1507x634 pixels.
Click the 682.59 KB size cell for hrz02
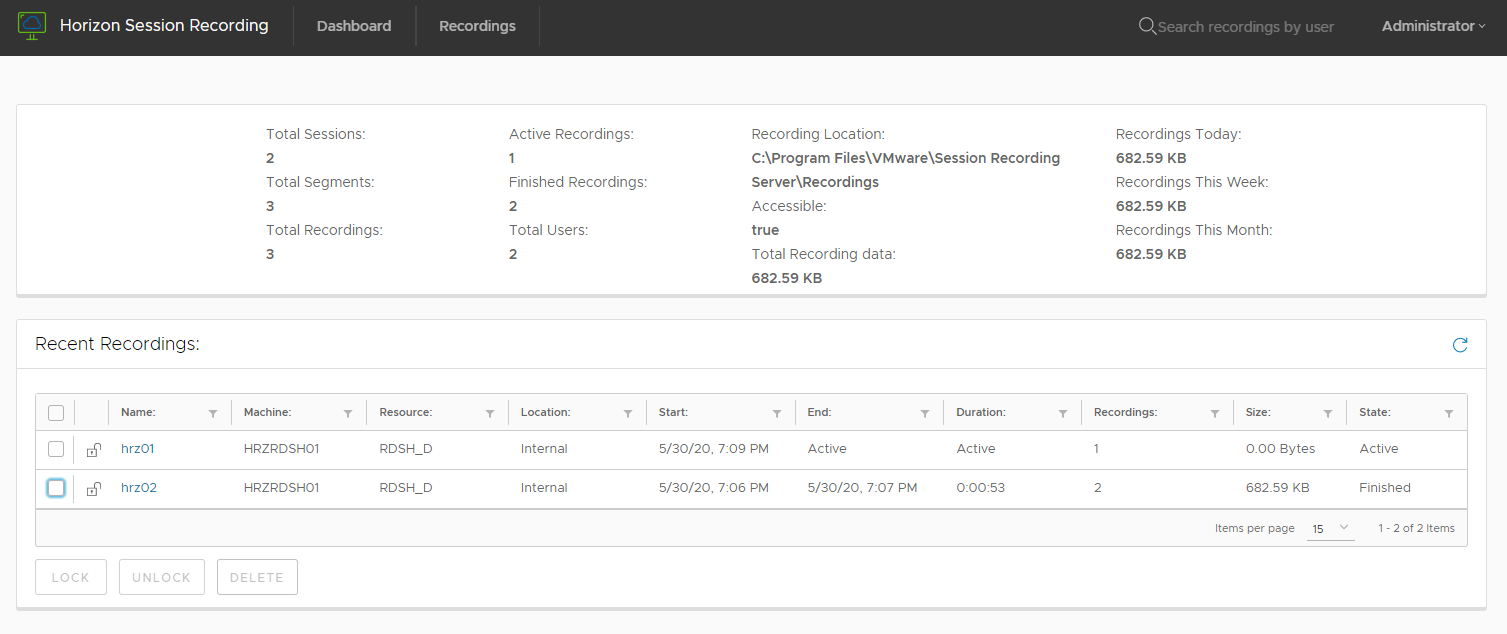pos(1278,488)
